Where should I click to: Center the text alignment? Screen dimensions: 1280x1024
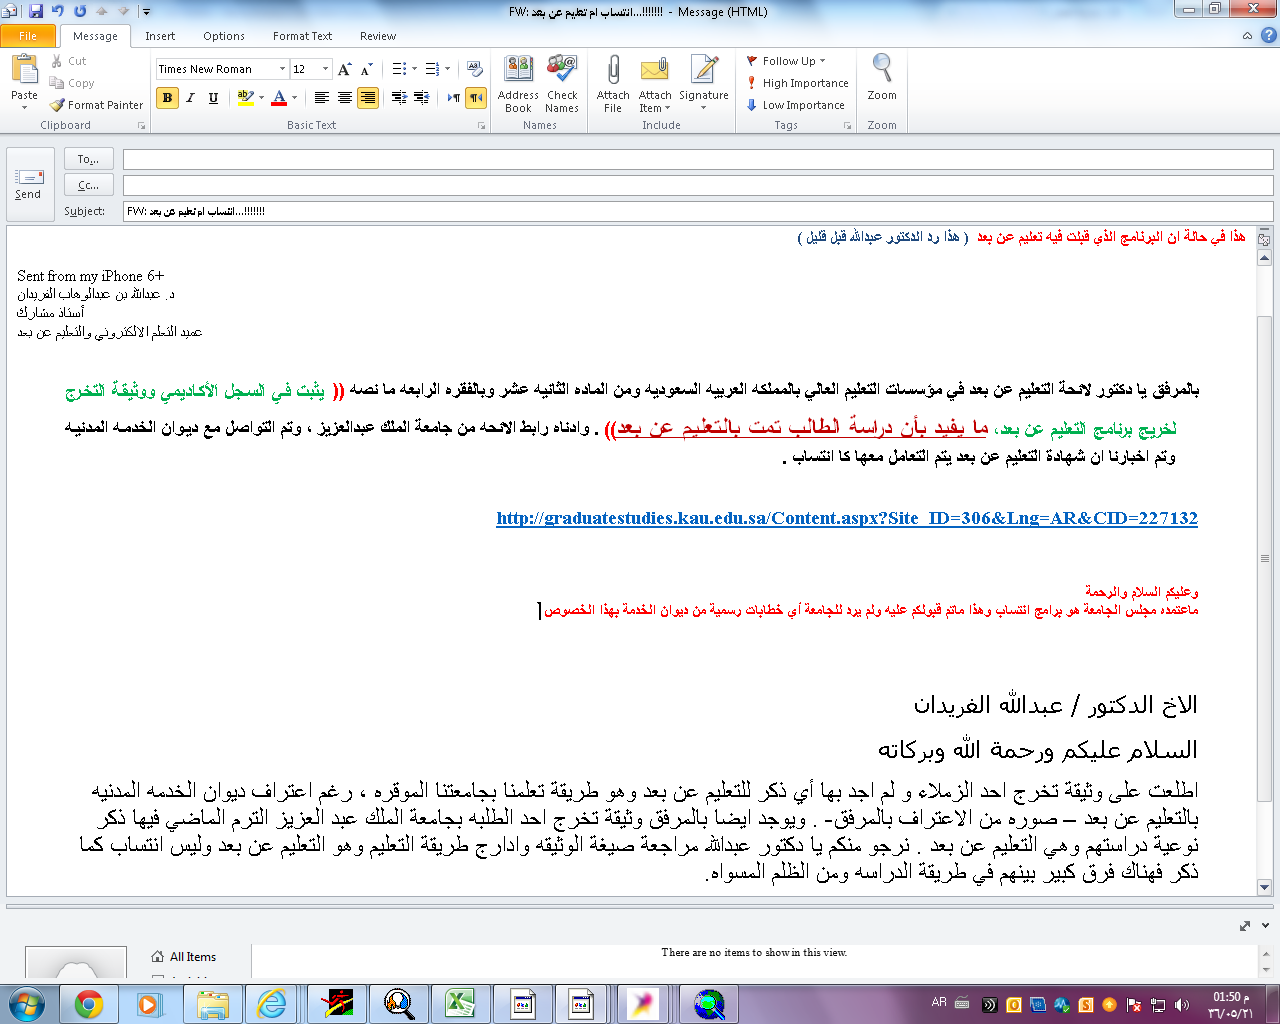344,97
